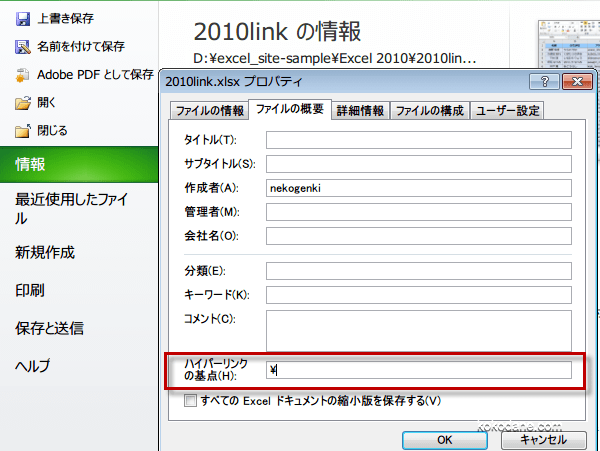Choose 名前を付けて保存 menu entry
This screenshot has width=600, height=451.
click(x=81, y=47)
